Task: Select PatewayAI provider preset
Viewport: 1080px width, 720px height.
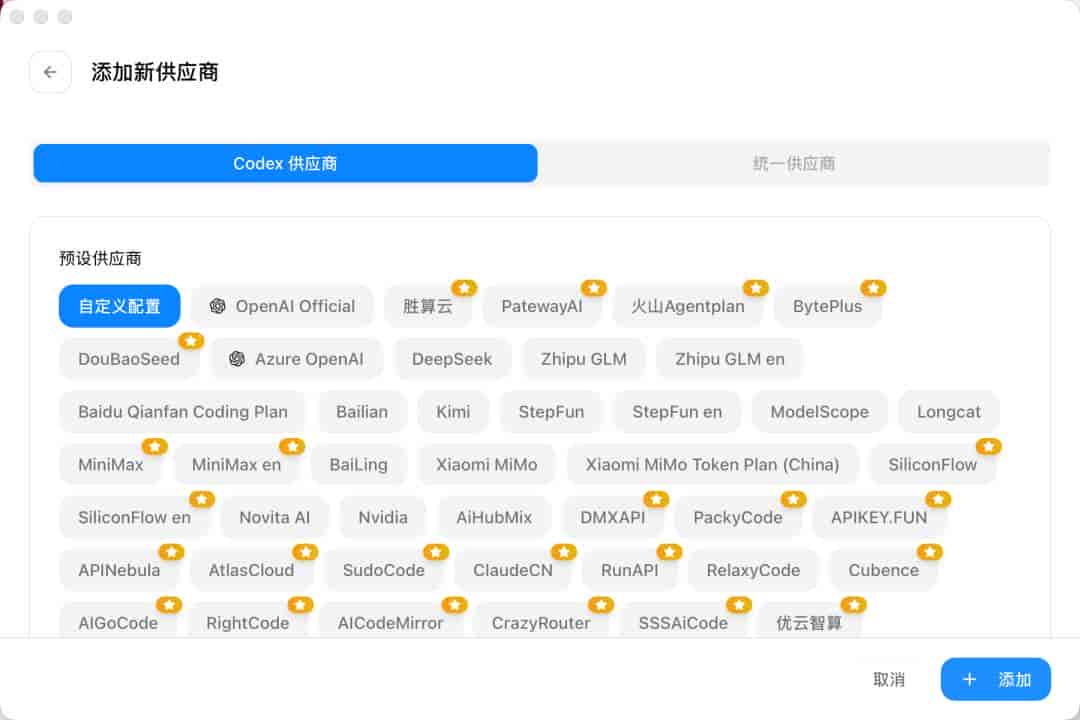Action: [x=541, y=306]
